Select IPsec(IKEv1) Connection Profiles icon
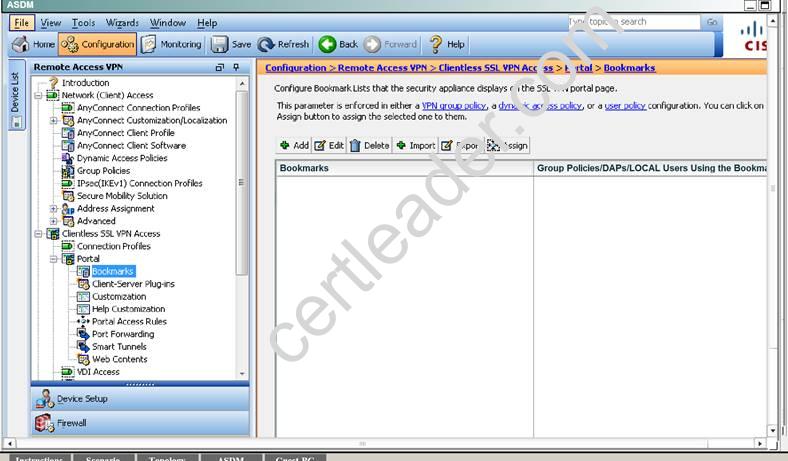Image resolution: width=788 pixels, height=461 pixels. 67,183
